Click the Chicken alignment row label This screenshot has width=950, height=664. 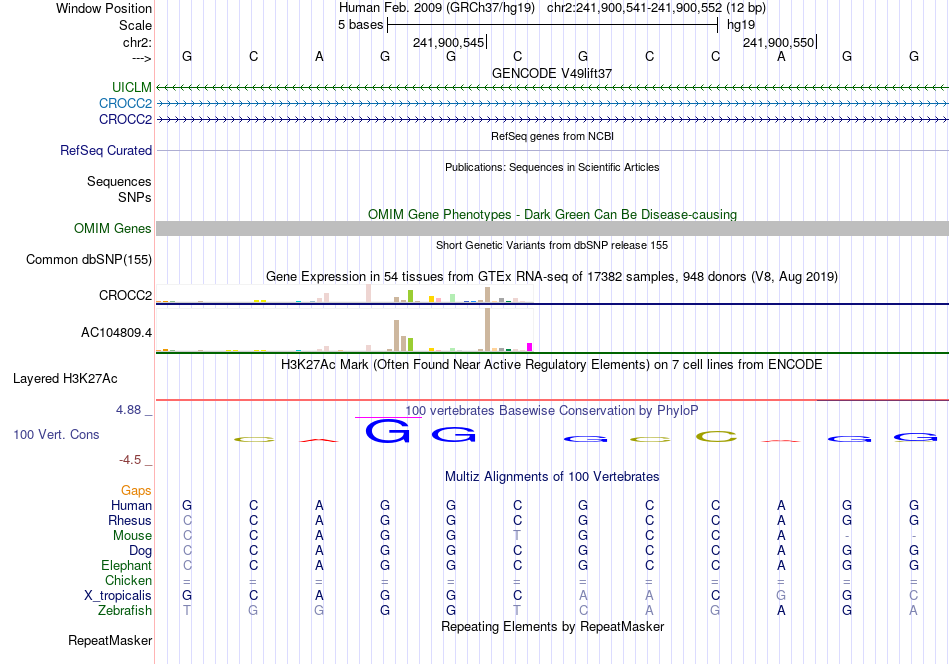128,580
